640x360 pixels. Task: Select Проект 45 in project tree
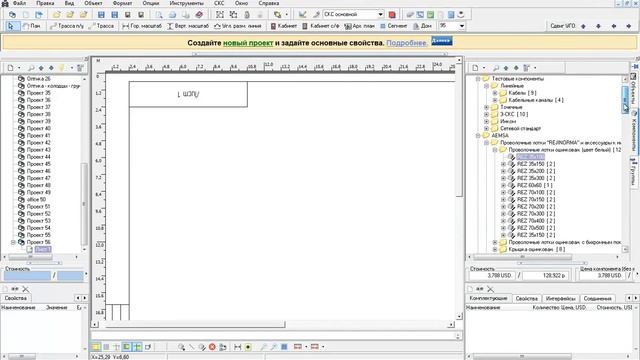(38, 164)
